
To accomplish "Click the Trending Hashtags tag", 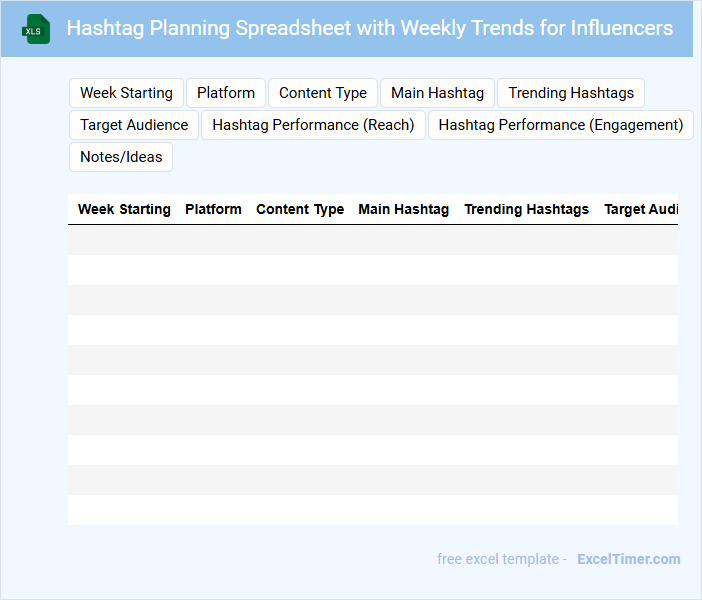I will point(571,93).
